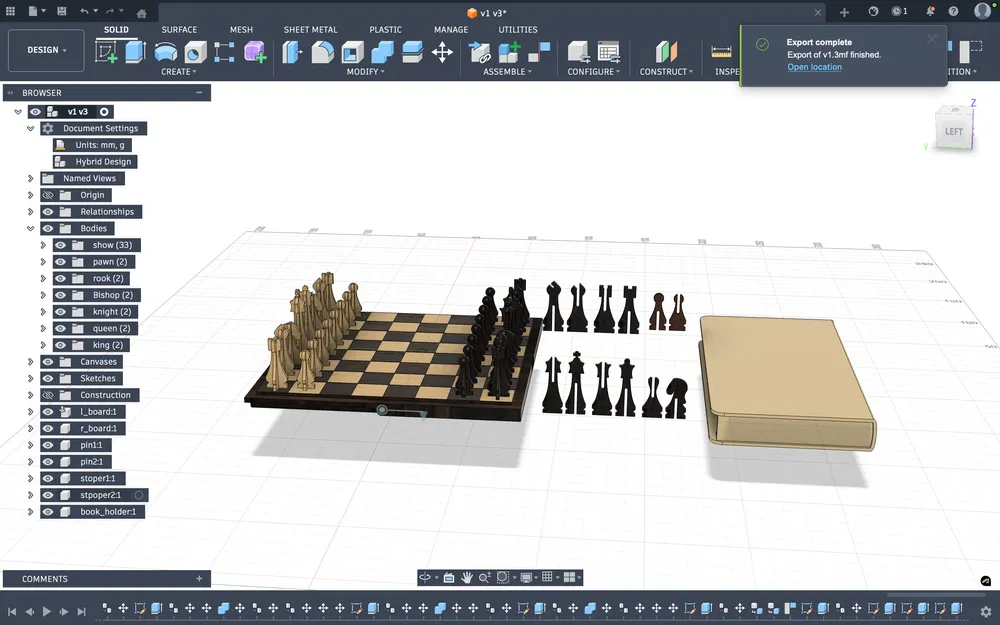Show the hidden Origin folder
The height and width of the screenshot is (625, 1000).
click(48, 195)
